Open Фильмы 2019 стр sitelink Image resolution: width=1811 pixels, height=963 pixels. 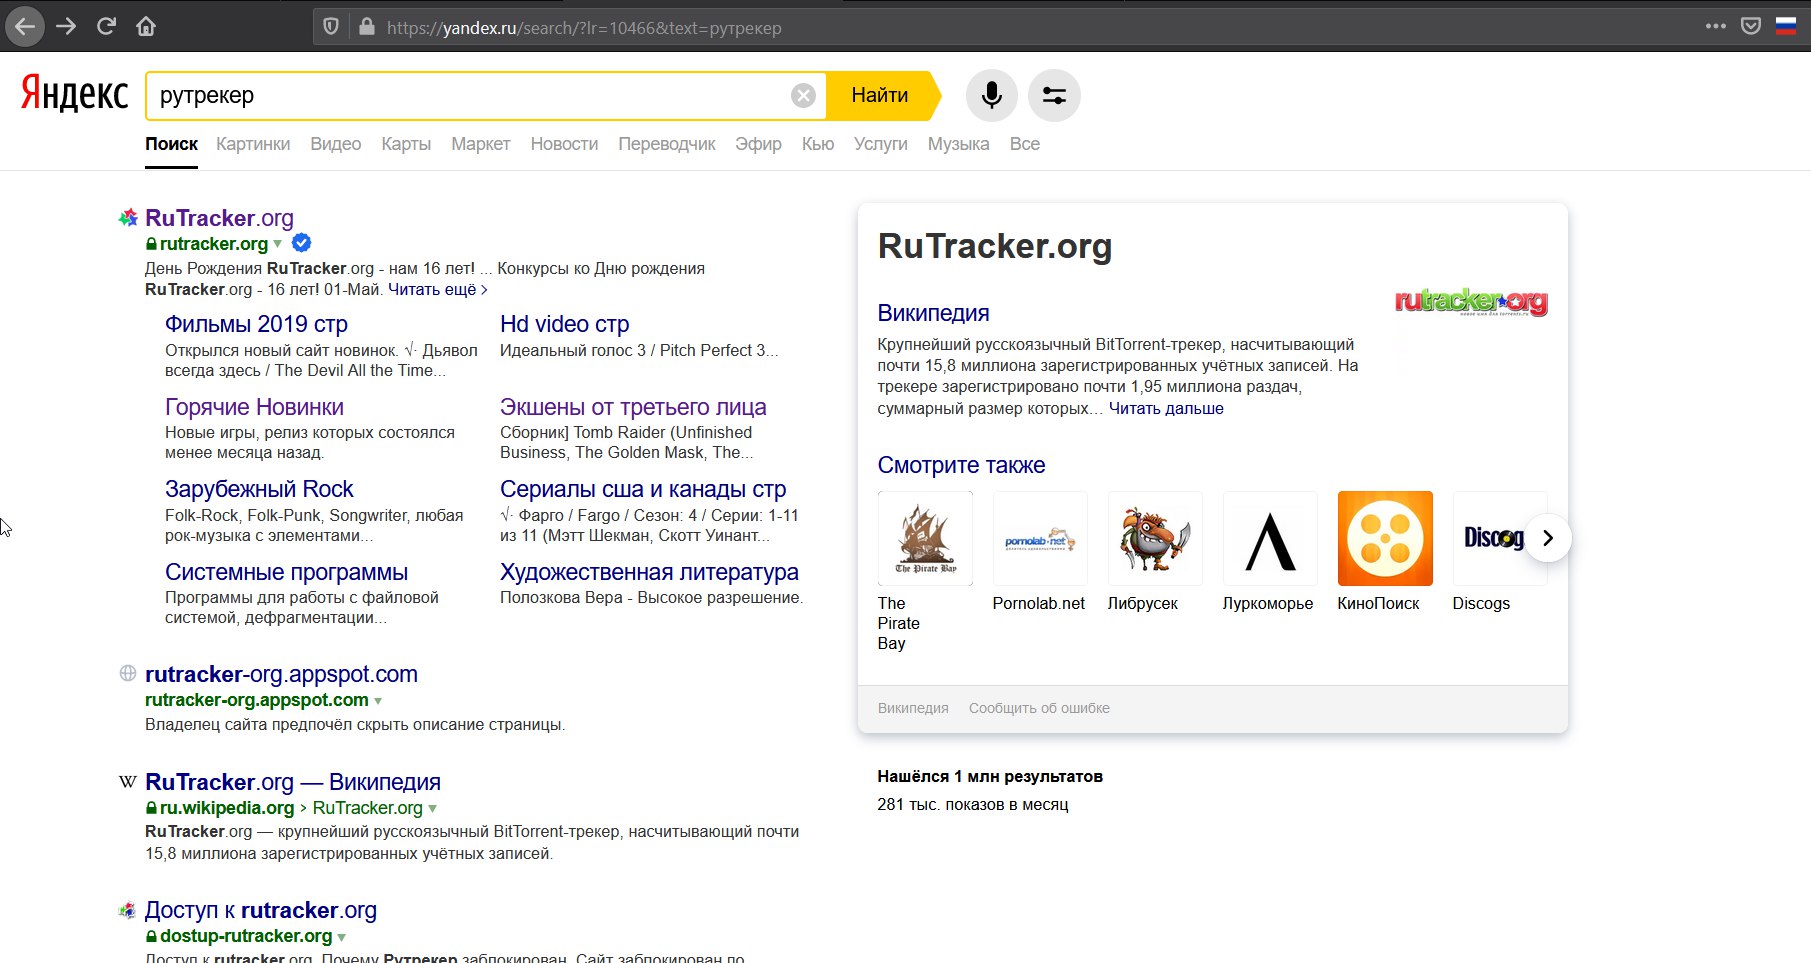[x=256, y=324]
